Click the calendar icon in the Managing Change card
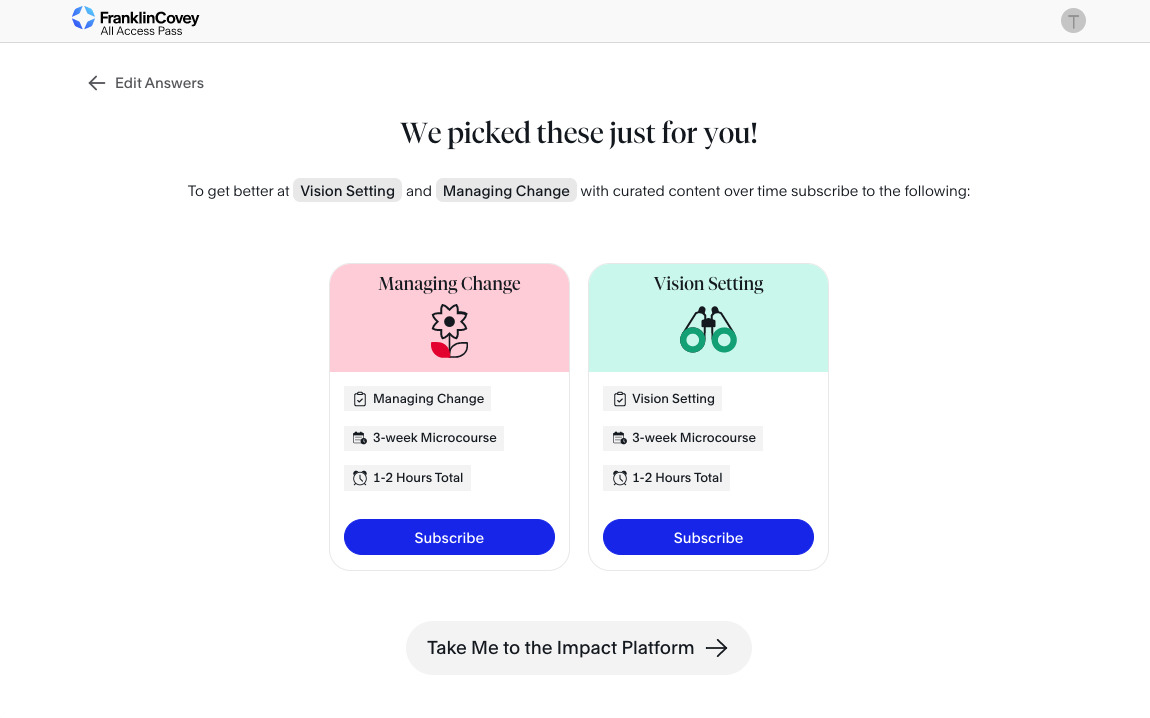Screen dimensions: 1150x718 (x=360, y=438)
